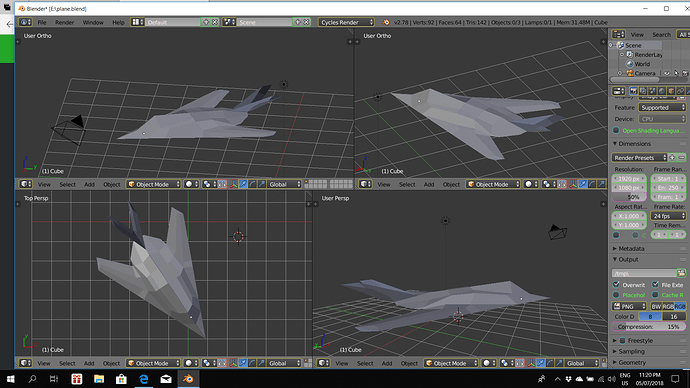Select the Object properties tab icon

pyautogui.click(x=671, y=91)
